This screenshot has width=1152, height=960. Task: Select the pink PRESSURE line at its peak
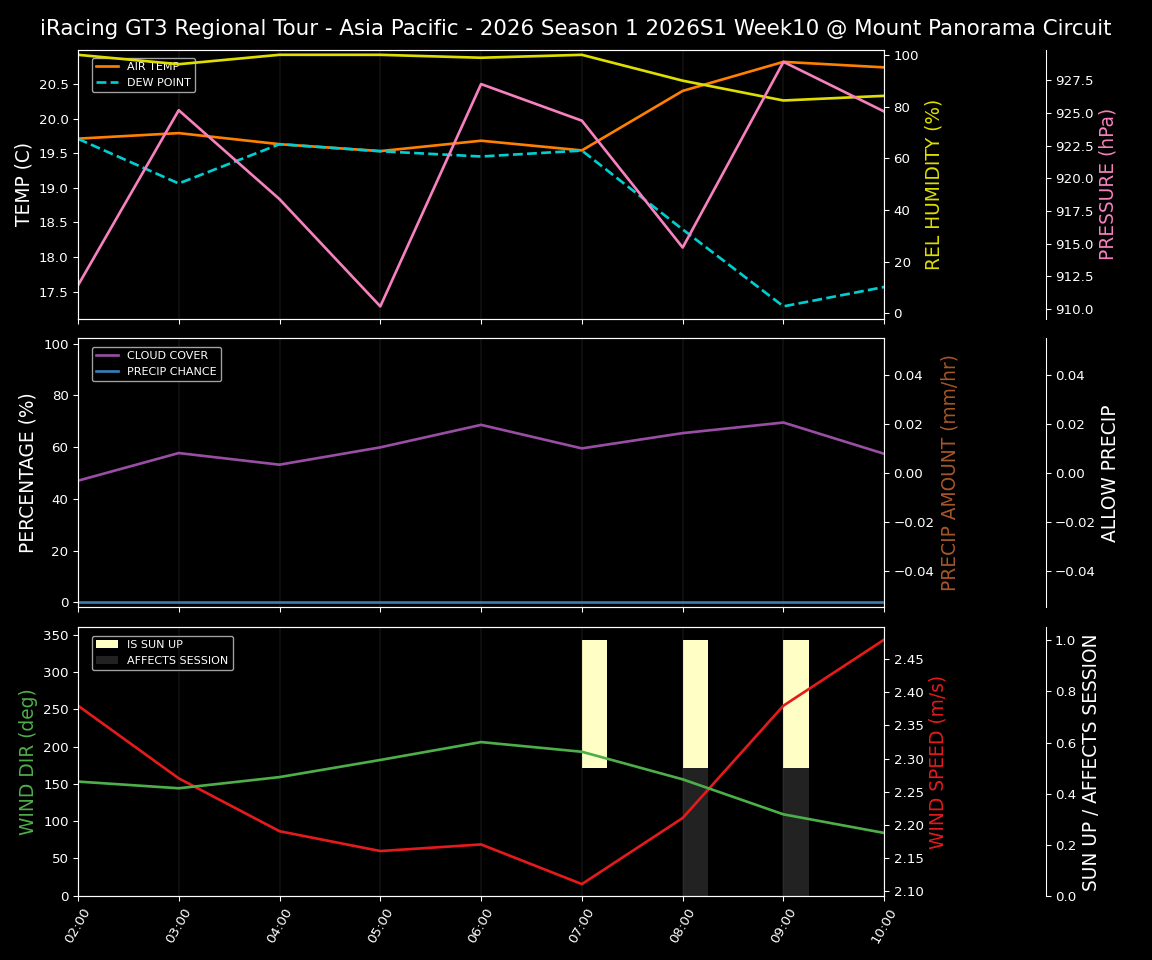pyautogui.click(x=785, y=62)
